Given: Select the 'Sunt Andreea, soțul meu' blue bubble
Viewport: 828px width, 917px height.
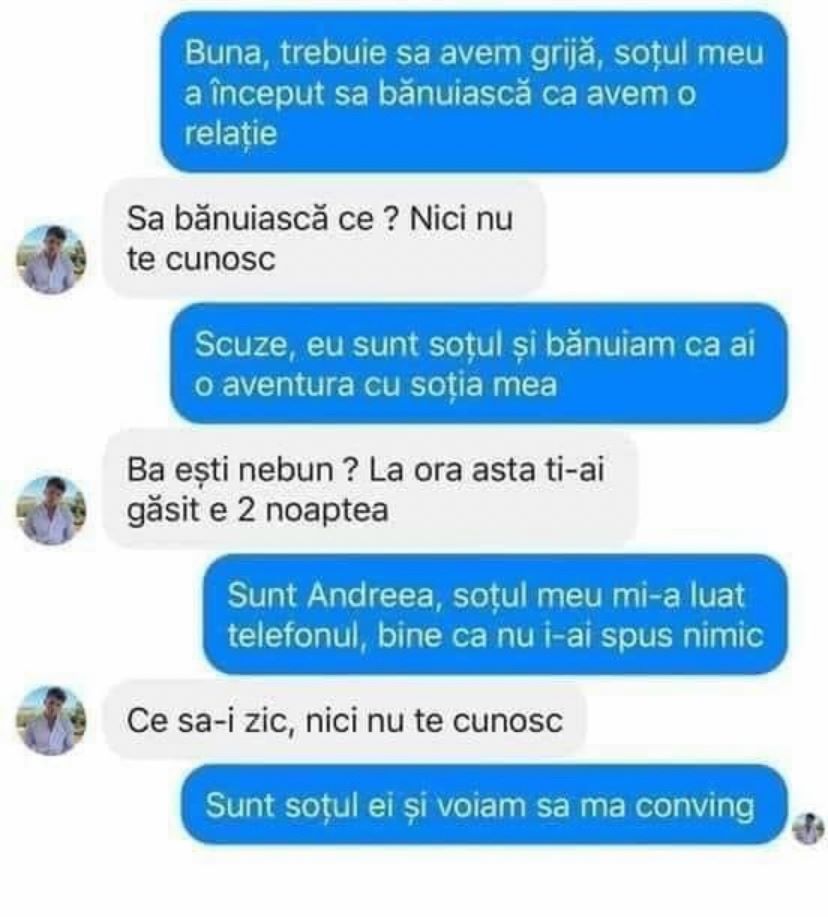Looking at the screenshot, I should coord(495,614).
